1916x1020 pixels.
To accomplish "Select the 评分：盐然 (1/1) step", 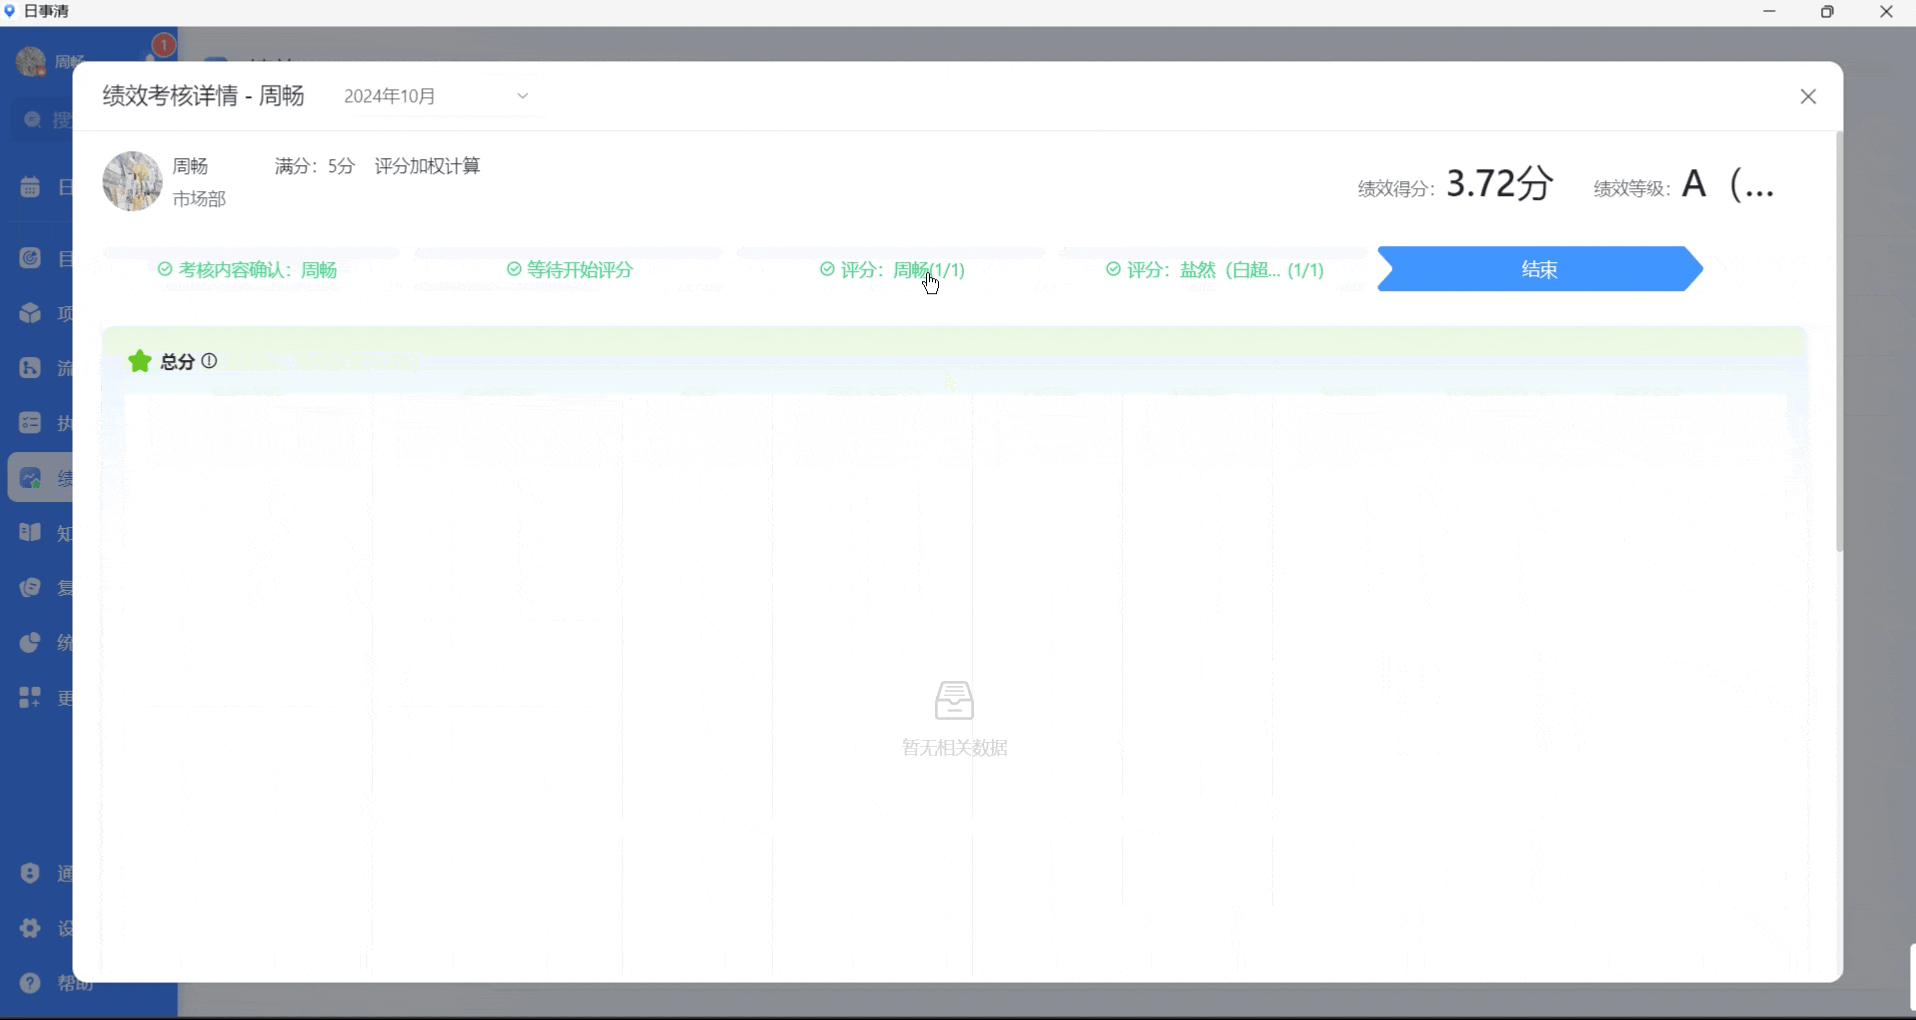I will 1215,270.
